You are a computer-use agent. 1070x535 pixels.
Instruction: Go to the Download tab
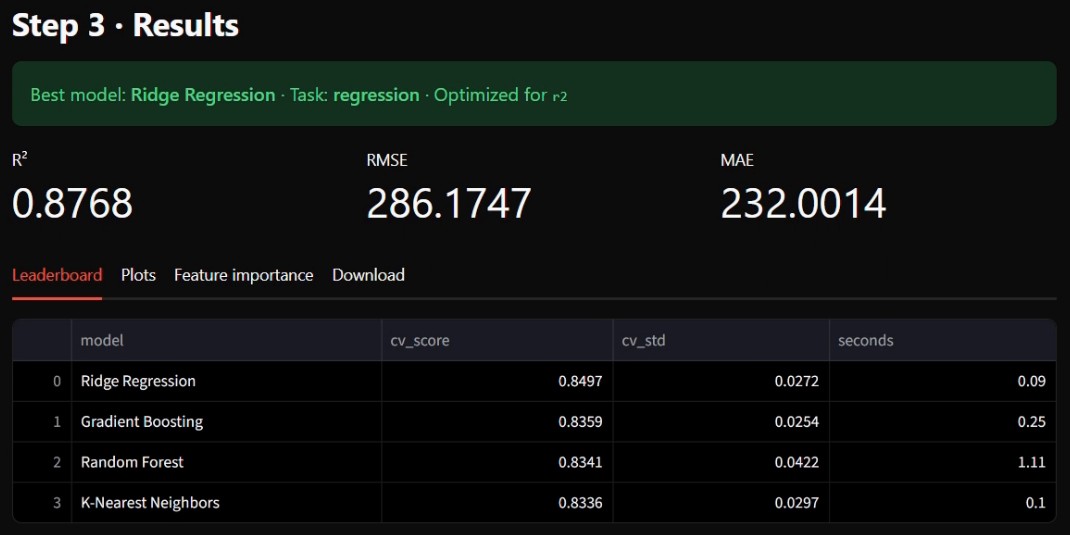click(x=368, y=275)
